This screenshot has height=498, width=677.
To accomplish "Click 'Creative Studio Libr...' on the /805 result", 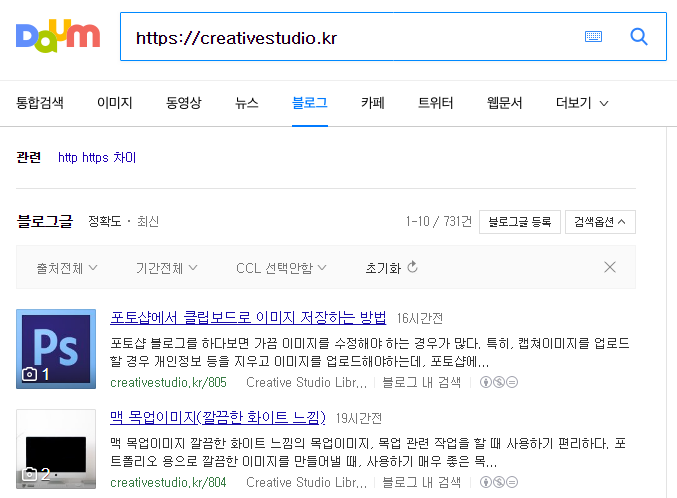I will point(307,382).
